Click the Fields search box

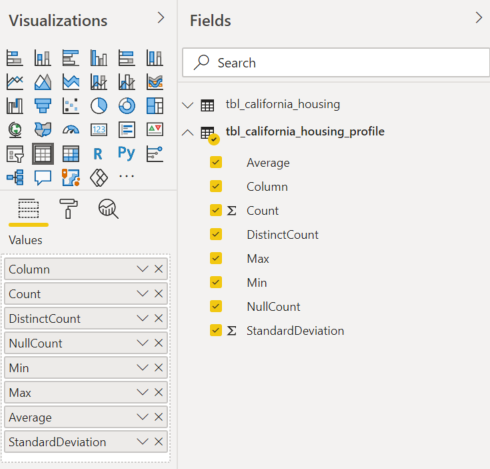(x=336, y=63)
